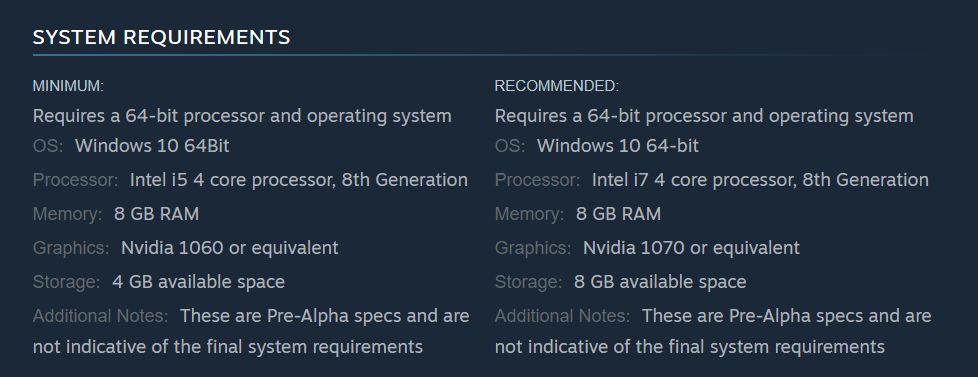Viewport: 978px width, 377px height.
Task: Click the minimum Processor label
Action: point(75,180)
